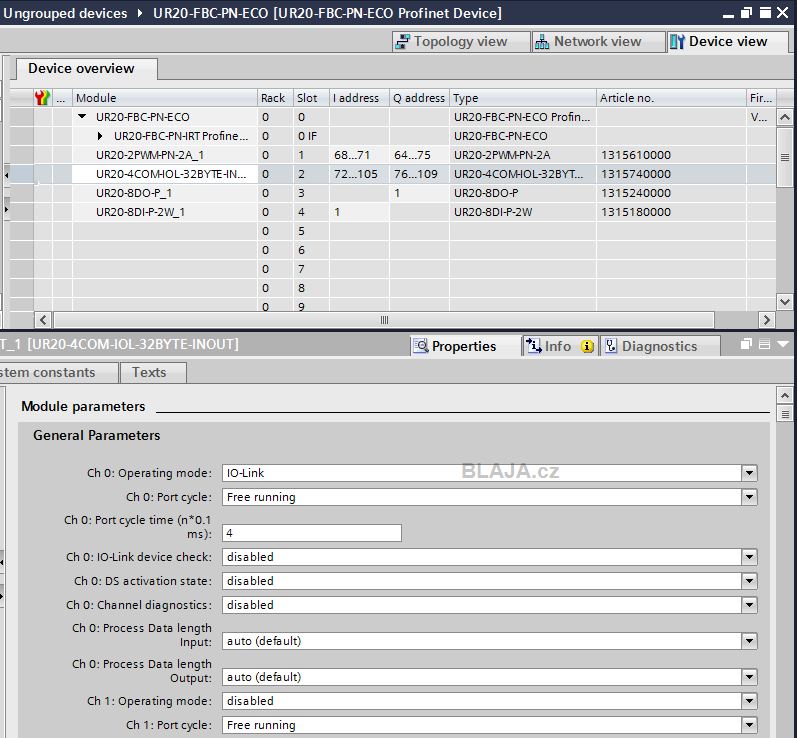Open Ch 0 IO-Link device check dropdown
This screenshot has width=797, height=738.
coord(749,557)
